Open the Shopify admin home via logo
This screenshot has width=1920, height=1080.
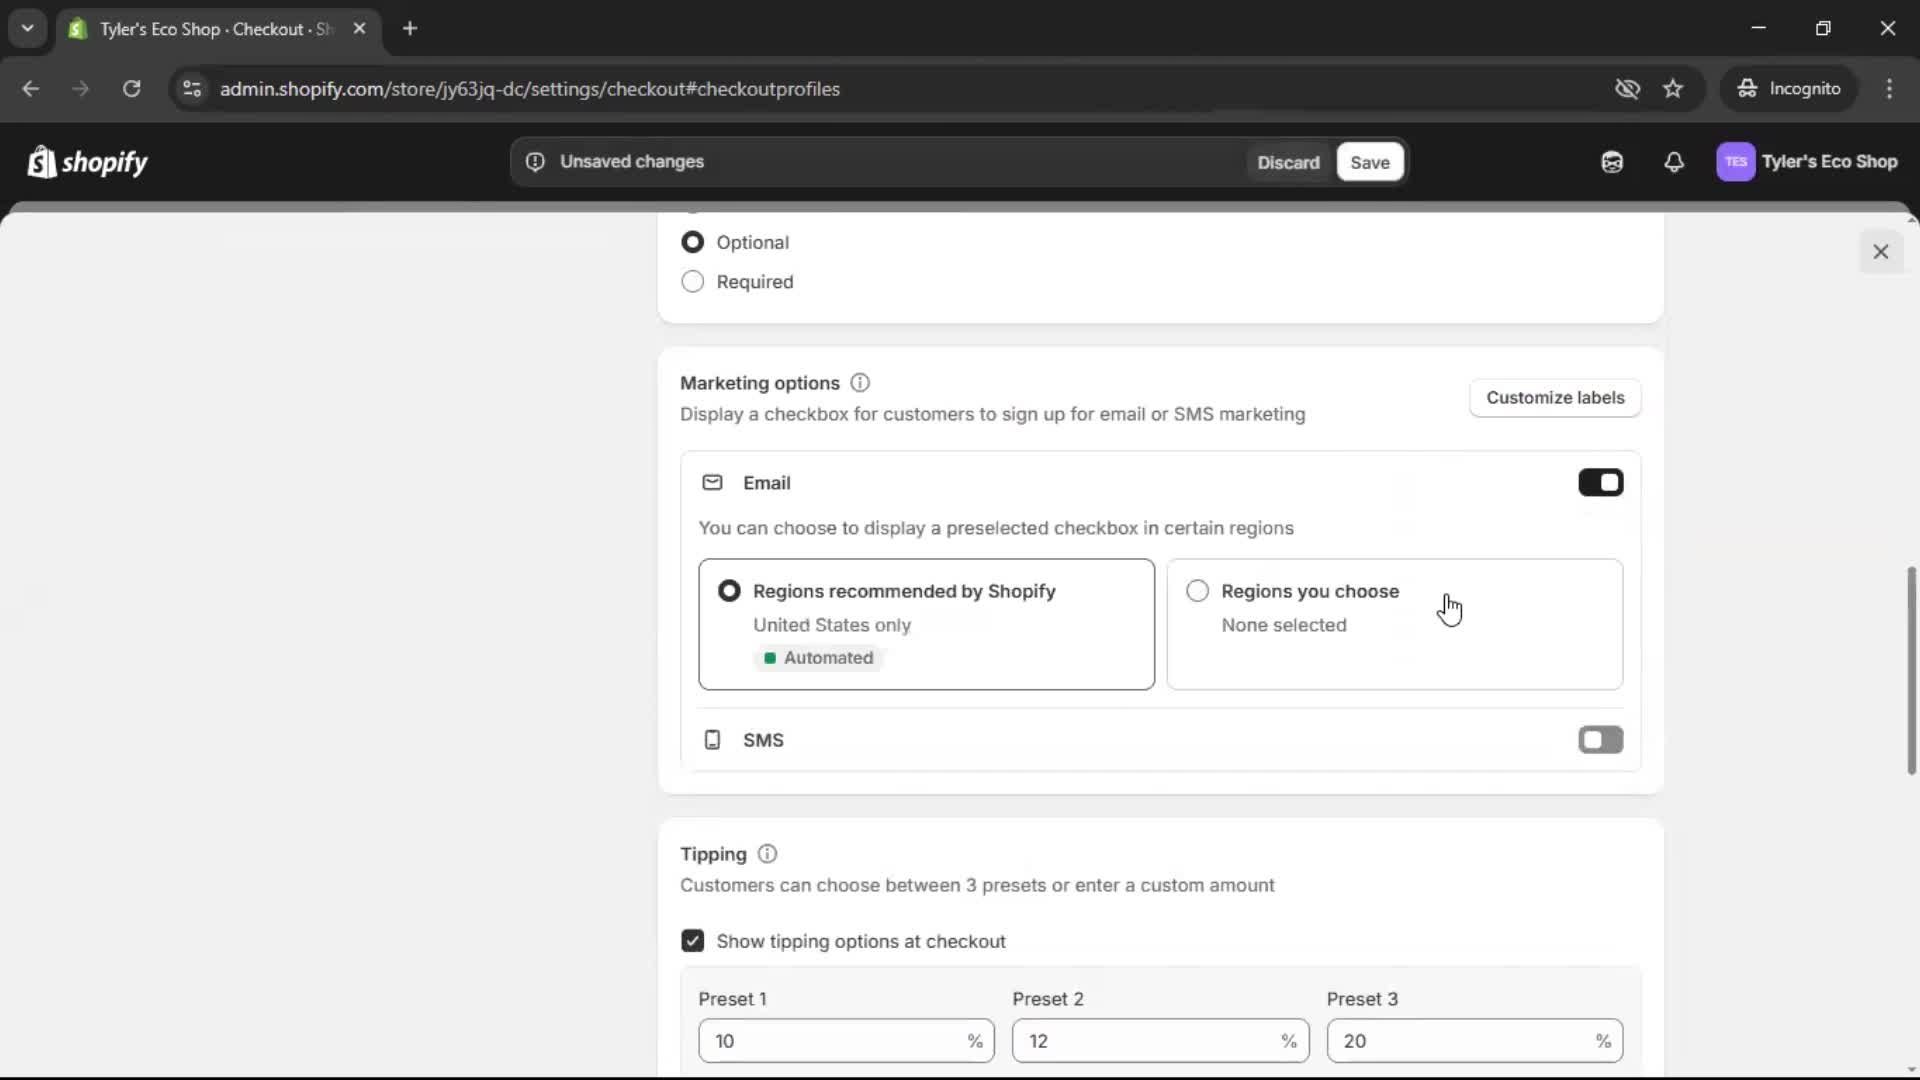click(x=87, y=161)
